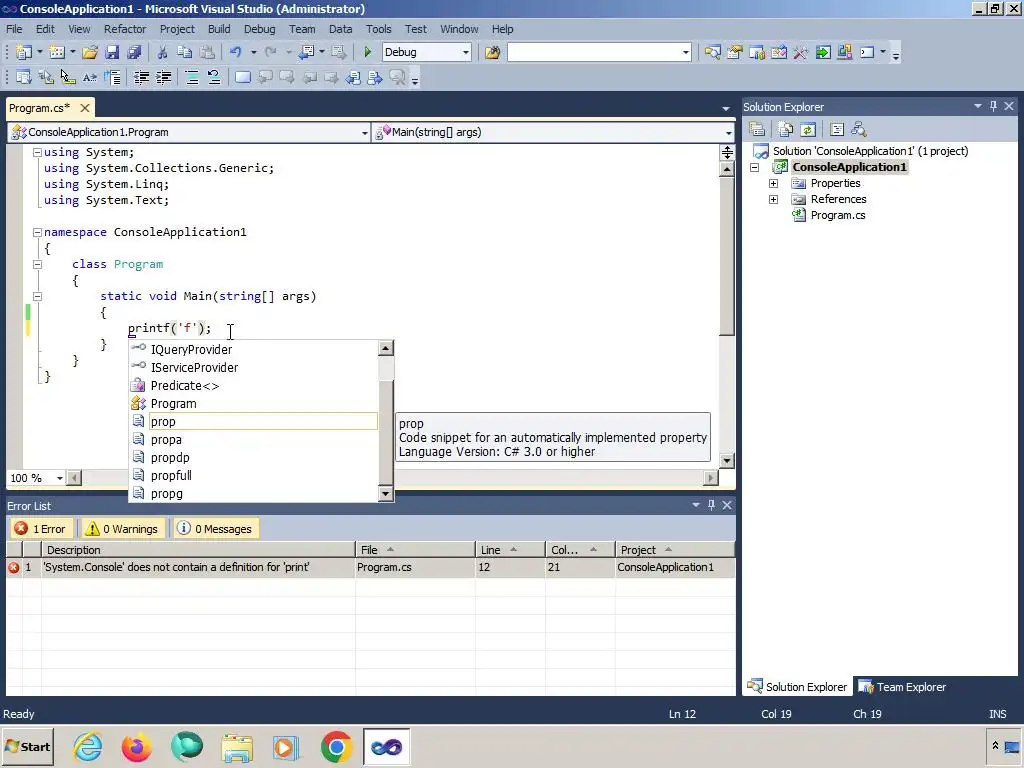Screen dimensions: 1024x768
Task: Click the code editor vertical scrollbar thumb
Action: (x=727, y=256)
